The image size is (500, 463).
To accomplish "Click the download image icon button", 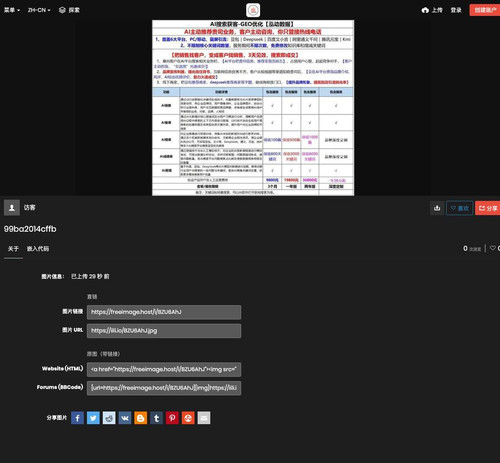I will pos(437,208).
